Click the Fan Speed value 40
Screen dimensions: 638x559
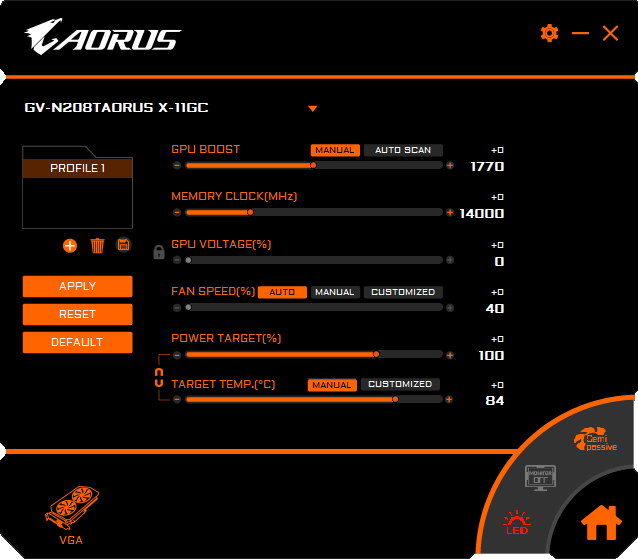click(495, 309)
